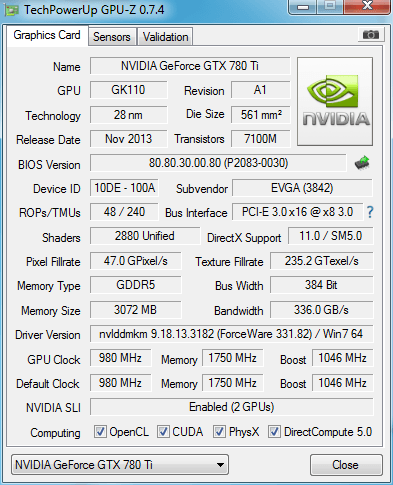This screenshot has height=485, width=393.
Task: Click the BIOS save chip icon
Action: pos(362,163)
